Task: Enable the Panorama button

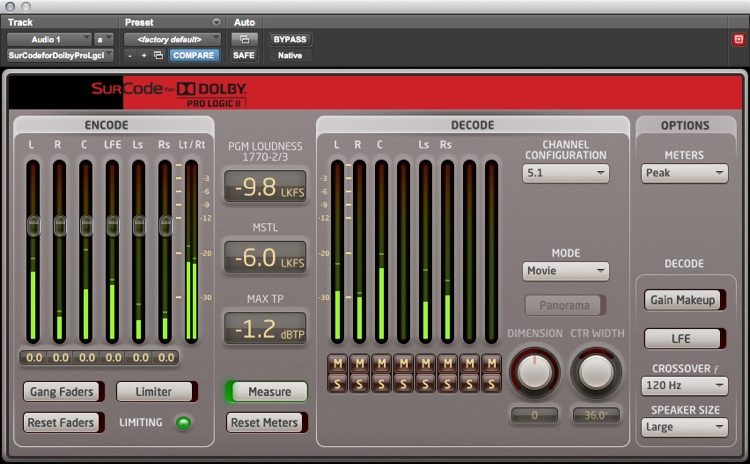Action: pyautogui.click(x=565, y=305)
